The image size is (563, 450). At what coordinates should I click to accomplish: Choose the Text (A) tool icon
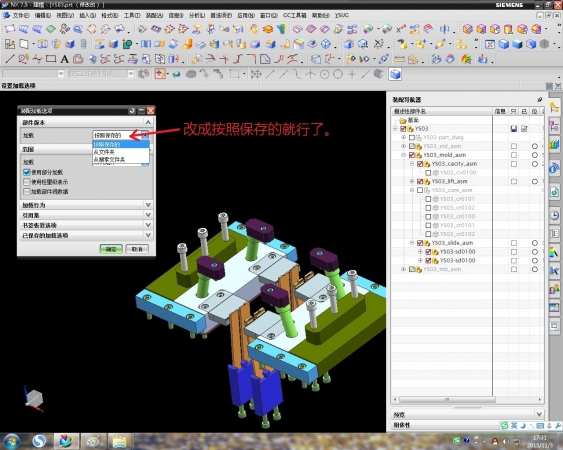(x=65, y=59)
